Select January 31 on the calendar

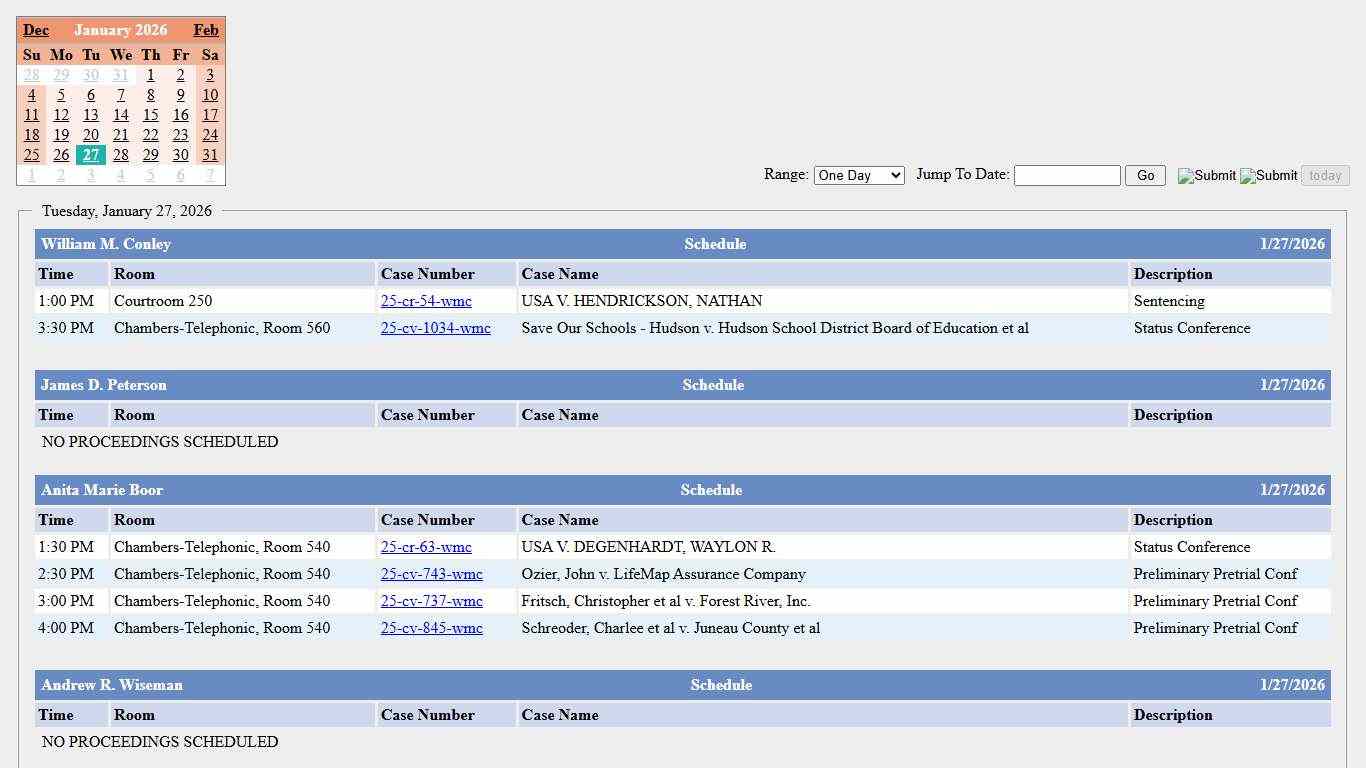[210, 155]
